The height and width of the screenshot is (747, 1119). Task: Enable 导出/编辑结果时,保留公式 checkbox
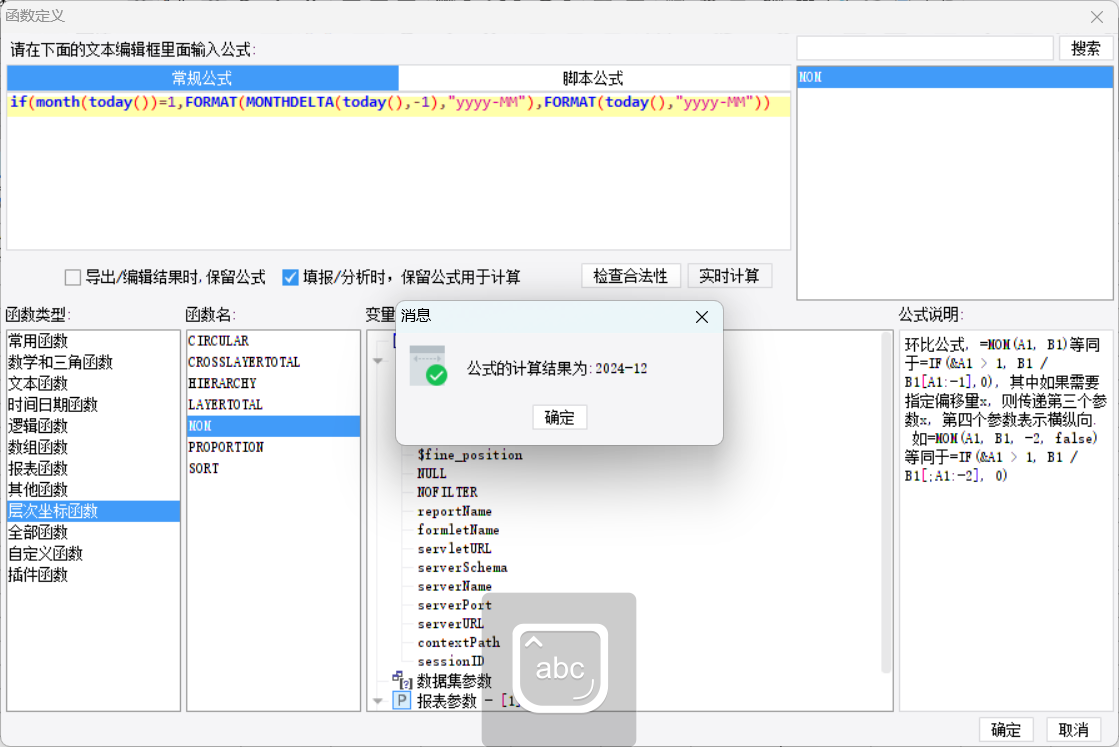coord(73,277)
